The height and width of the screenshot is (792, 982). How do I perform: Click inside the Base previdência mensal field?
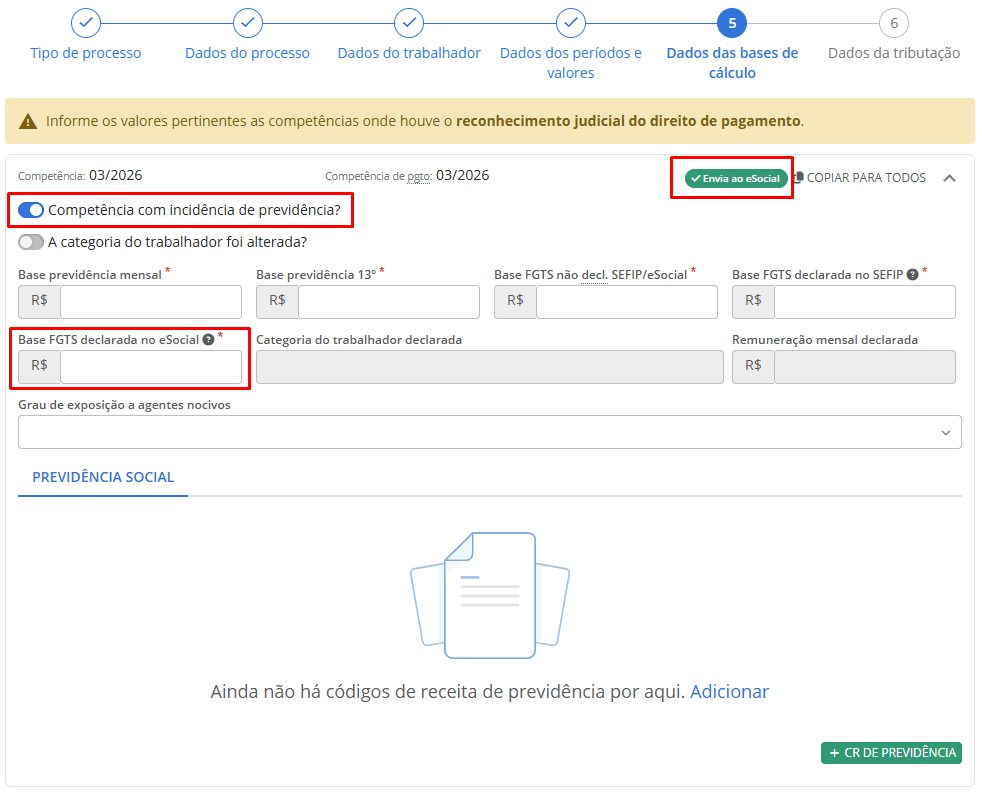pyautogui.click(x=150, y=302)
